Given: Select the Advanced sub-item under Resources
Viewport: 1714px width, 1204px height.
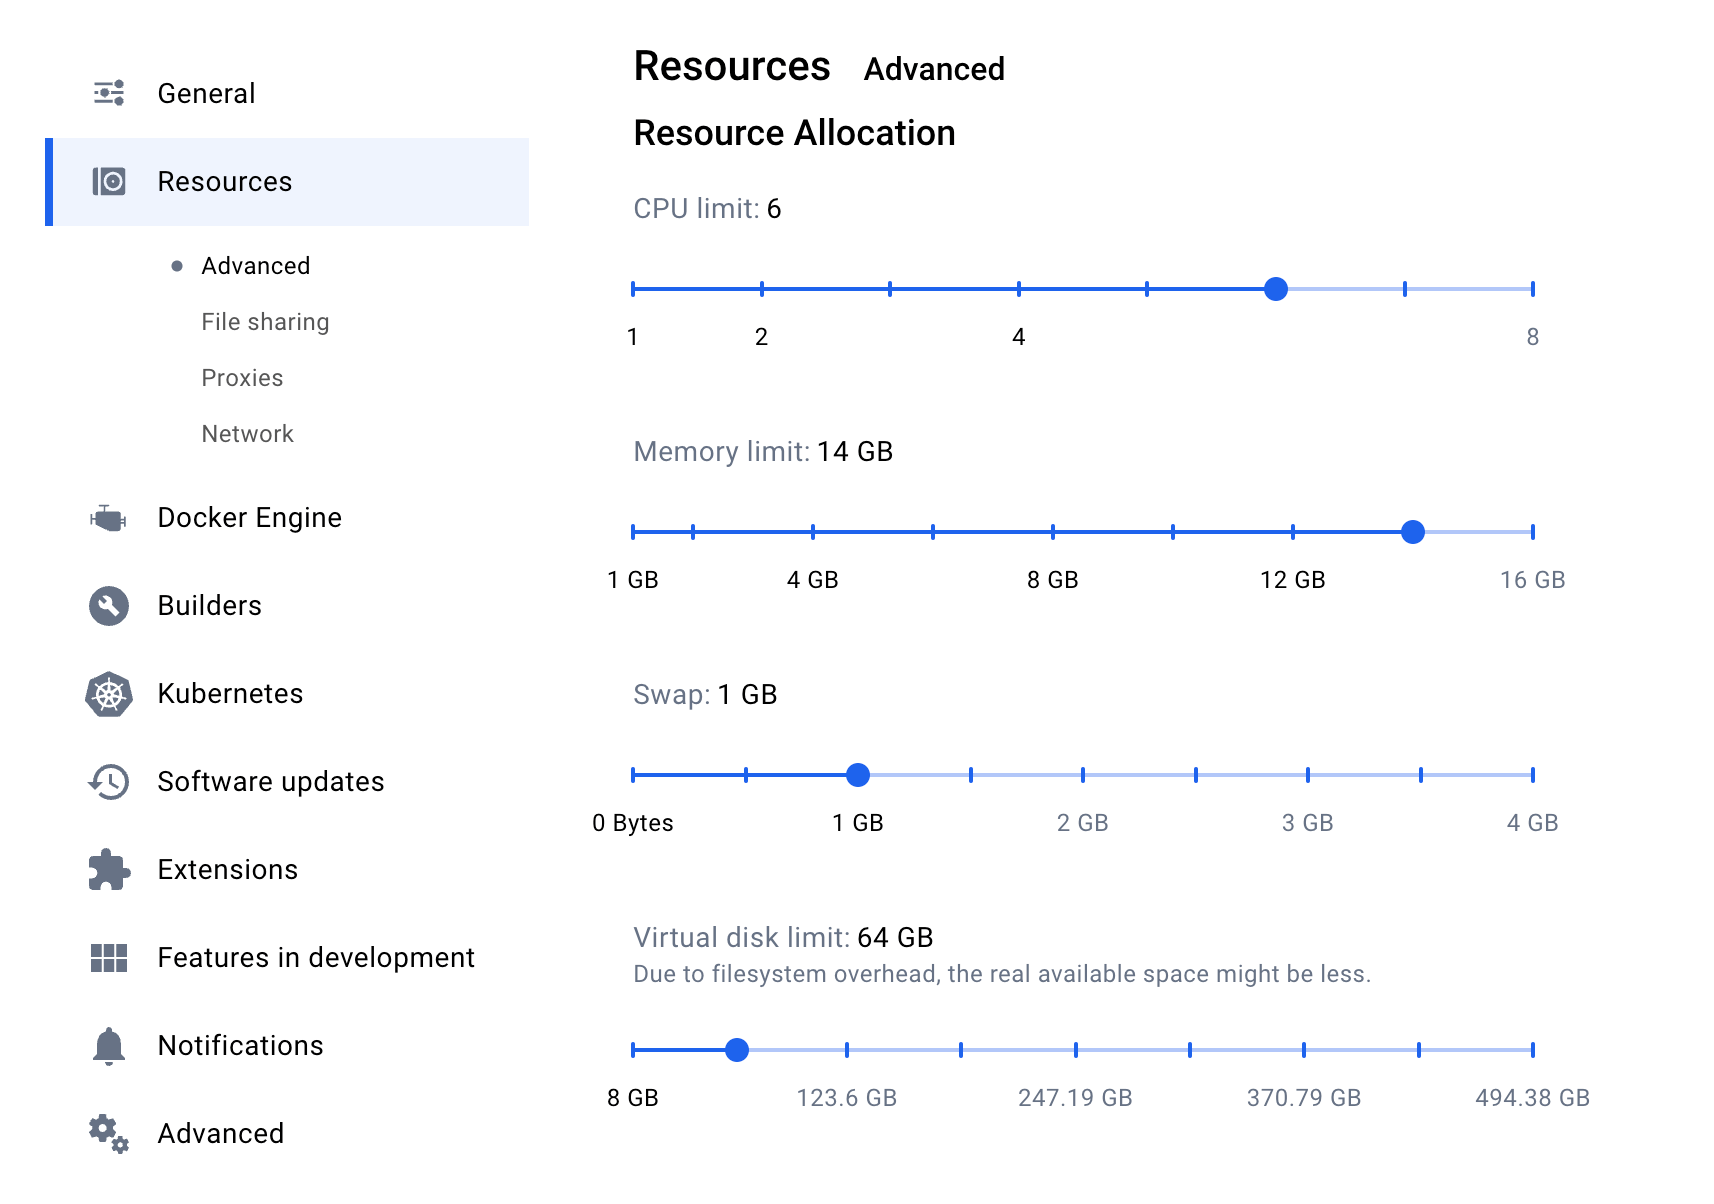Looking at the screenshot, I should click(x=255, y=266).
